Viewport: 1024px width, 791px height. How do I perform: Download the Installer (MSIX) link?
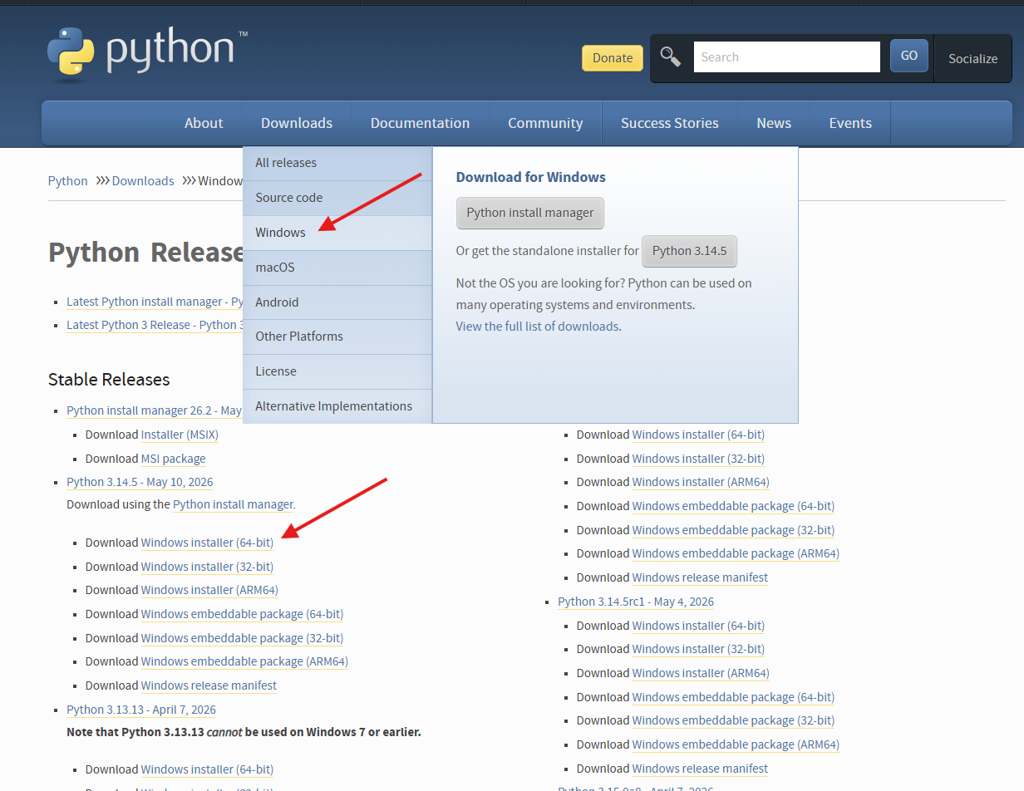point(180,435)
